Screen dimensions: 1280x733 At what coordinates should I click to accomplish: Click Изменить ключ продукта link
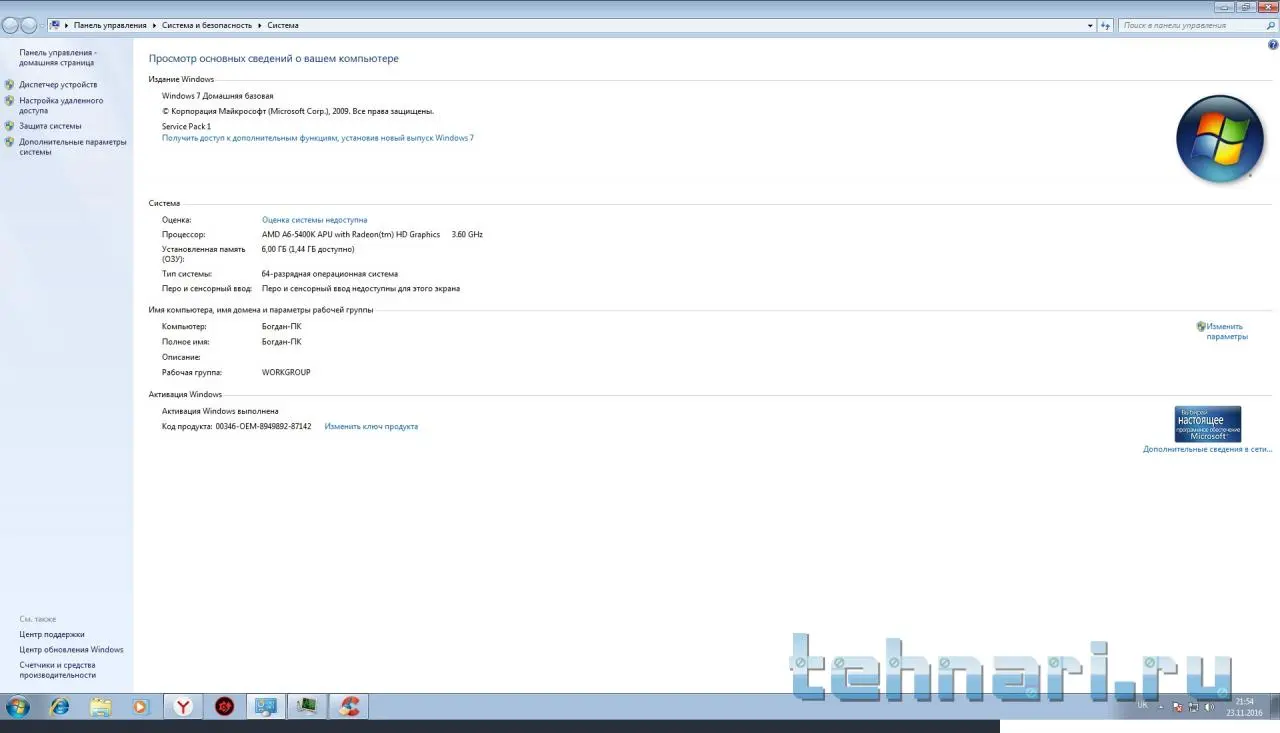(x=371, y=426)
